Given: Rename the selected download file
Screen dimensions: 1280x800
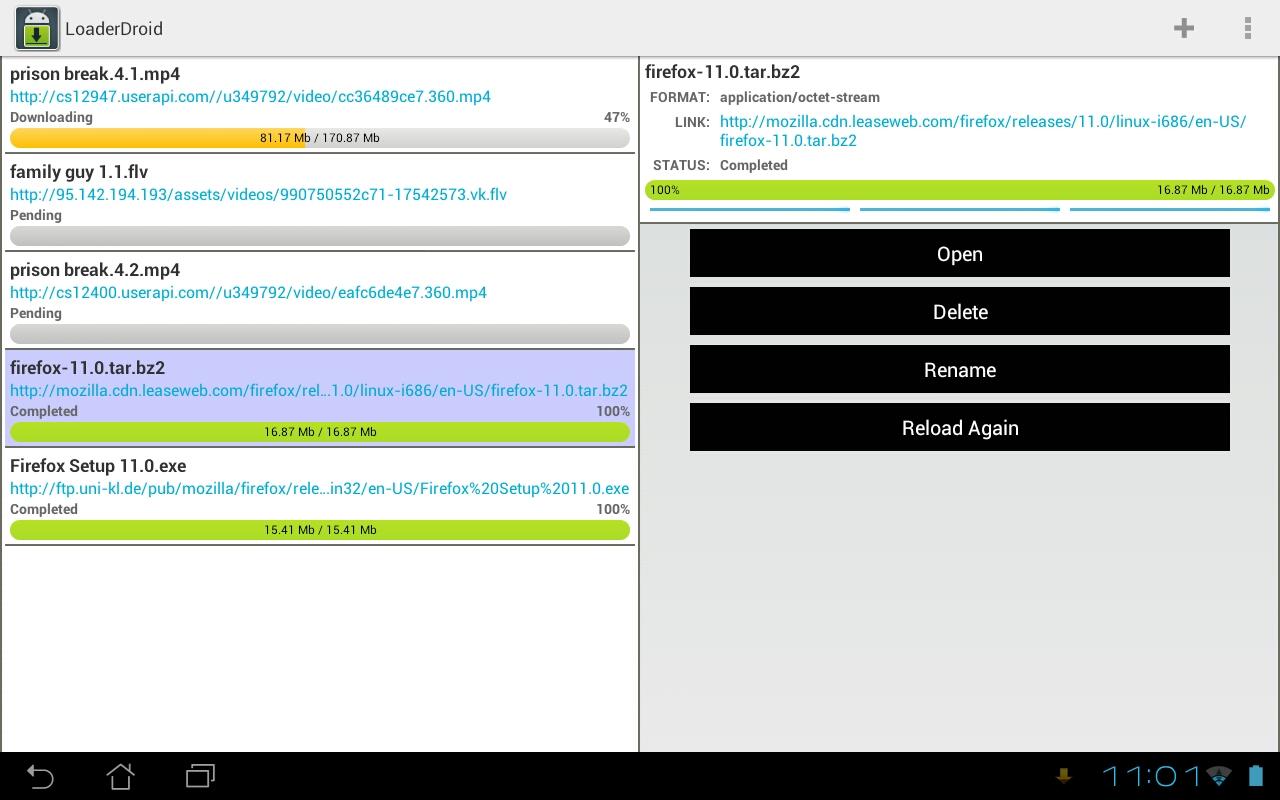Looking at the screenshot, I should pyautogui.click(x=959, y=370).
